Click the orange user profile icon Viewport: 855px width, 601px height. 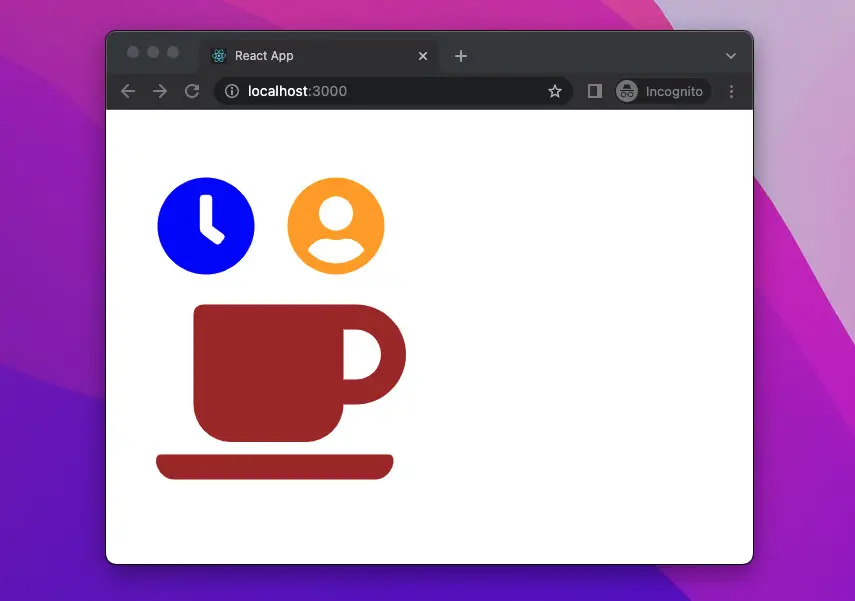[x=336, y=226]
